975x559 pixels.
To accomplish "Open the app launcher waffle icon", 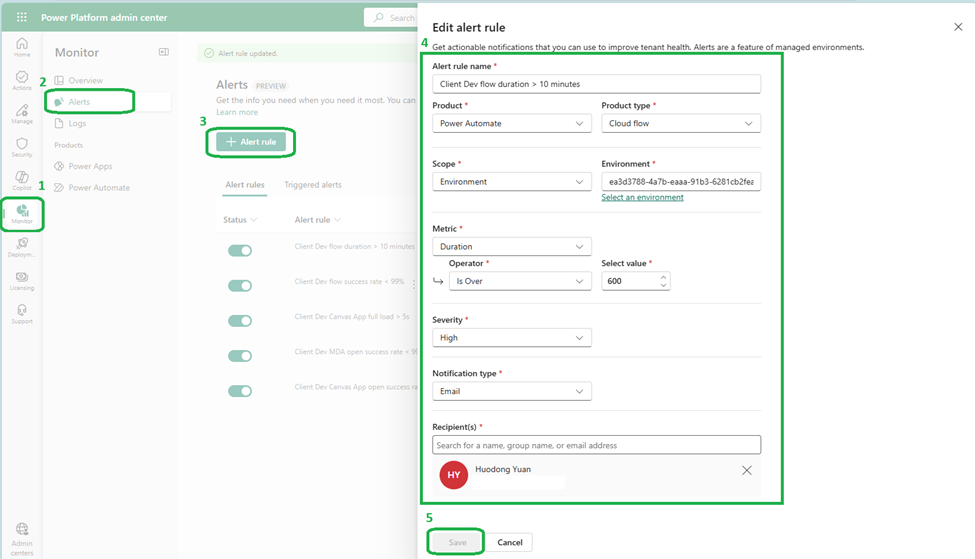I will tap(22, 17).
